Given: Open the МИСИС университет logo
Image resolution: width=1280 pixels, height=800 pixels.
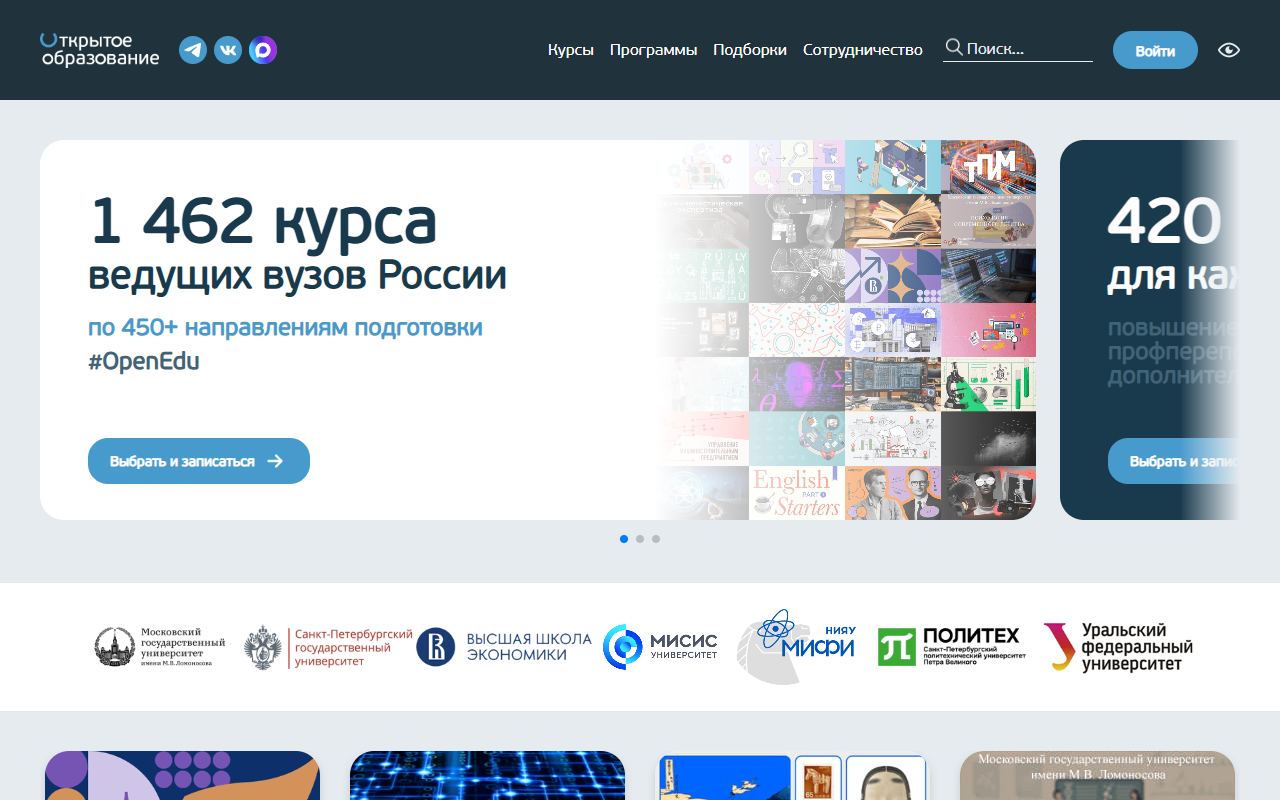Looking at the screenshot, I should (660, 647).
